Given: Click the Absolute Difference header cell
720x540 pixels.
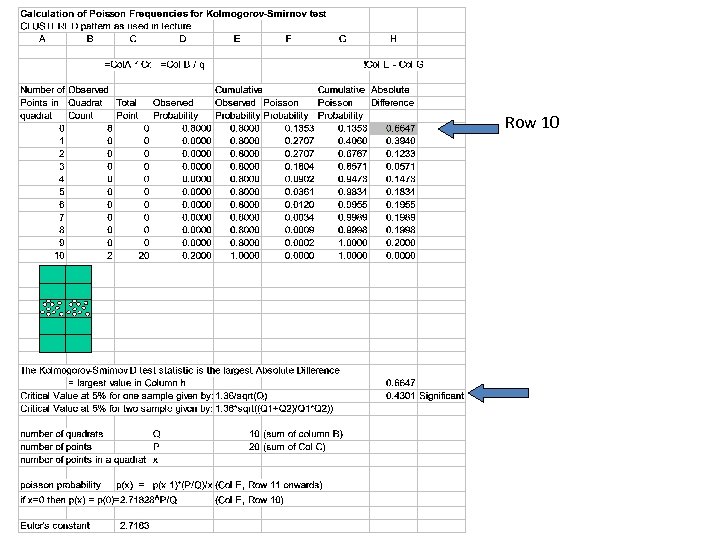Looking at the screenshot, I should pos(394,96).
